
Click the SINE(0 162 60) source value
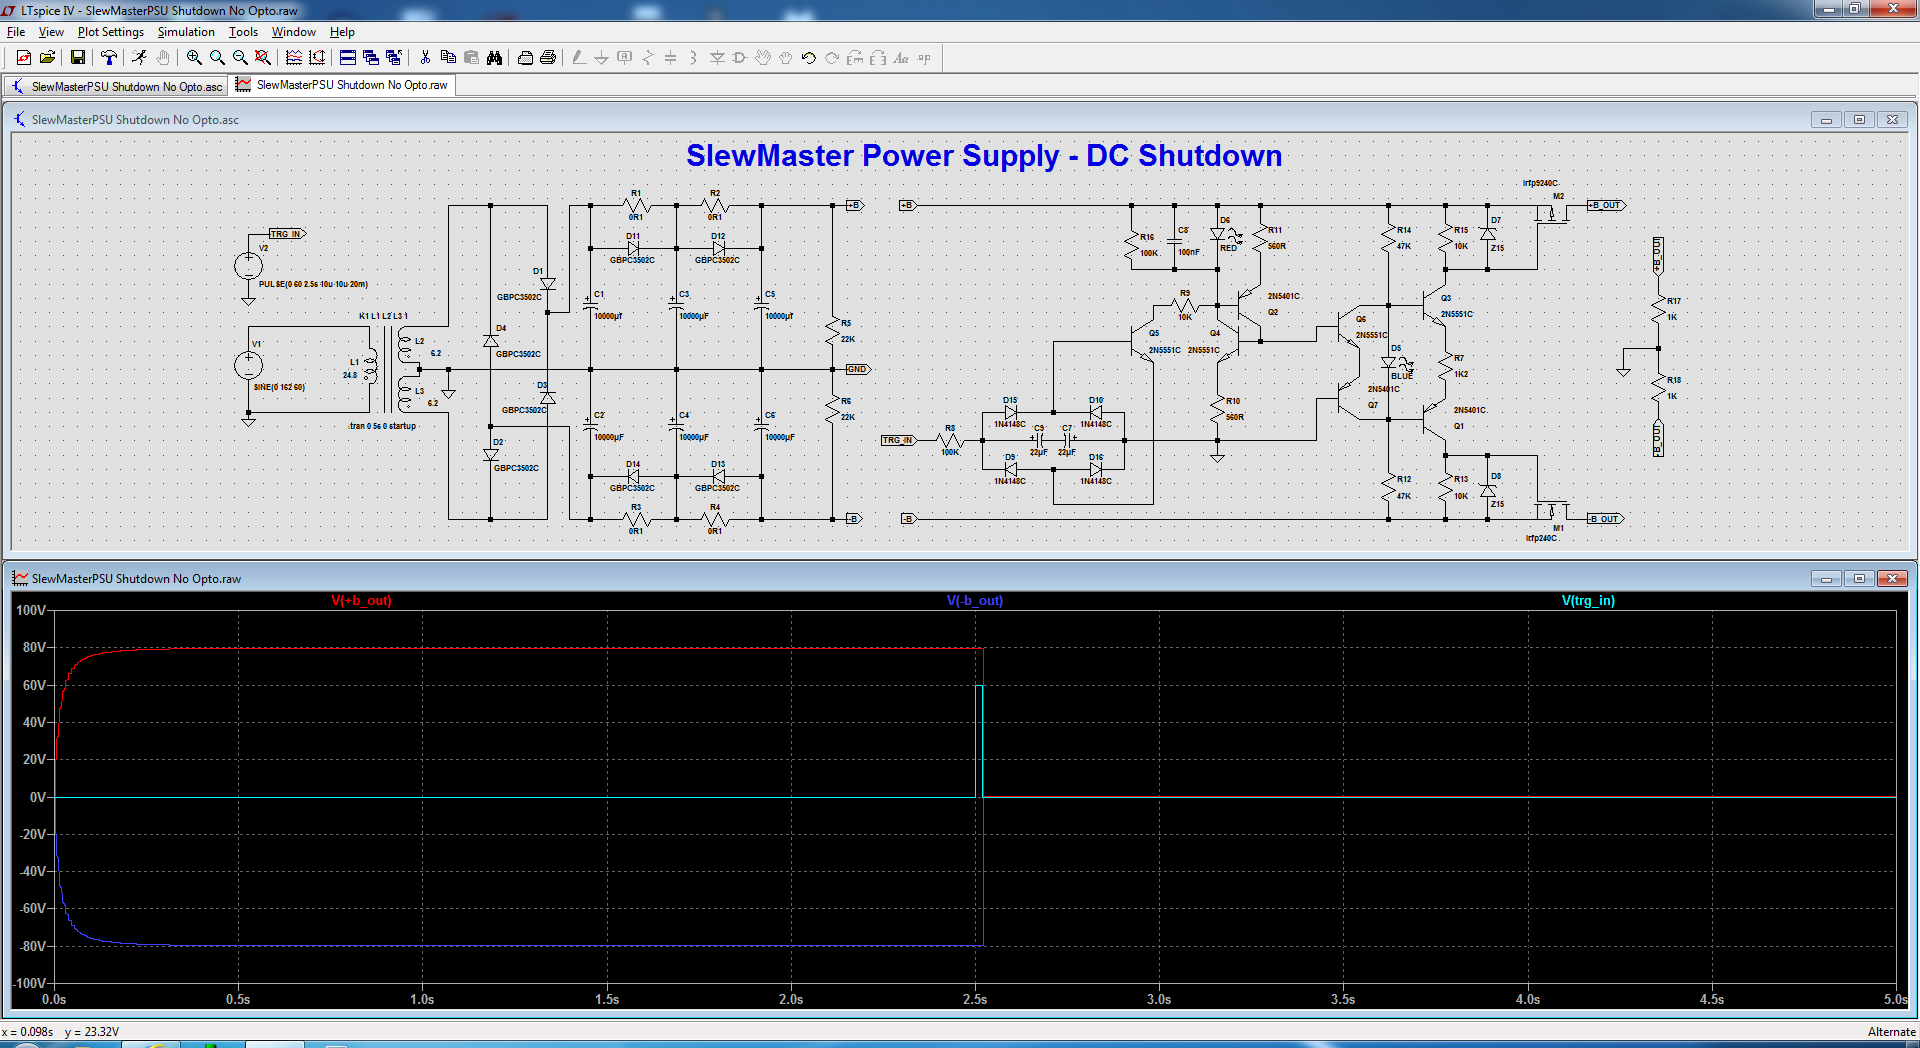pos(279,387)
